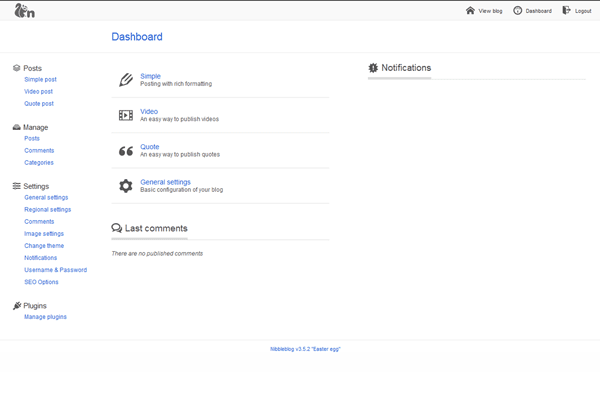Select Quote post in sidebar
Viewport: 600px width, 400px height.
(x=39, y=103)
